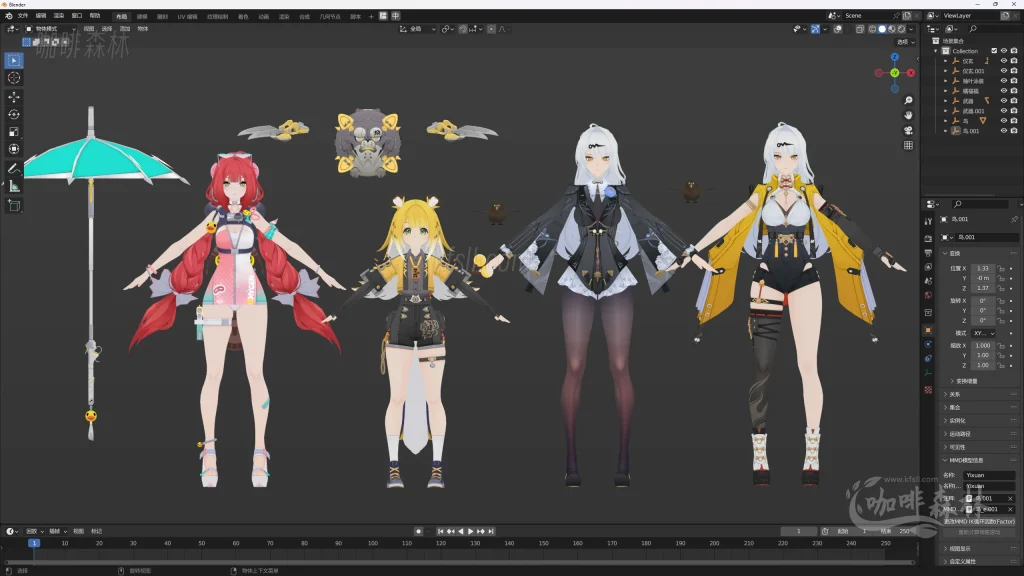Enable rendered viewport shading mode
Screen dimensions: 1024x576
[902, 29]
